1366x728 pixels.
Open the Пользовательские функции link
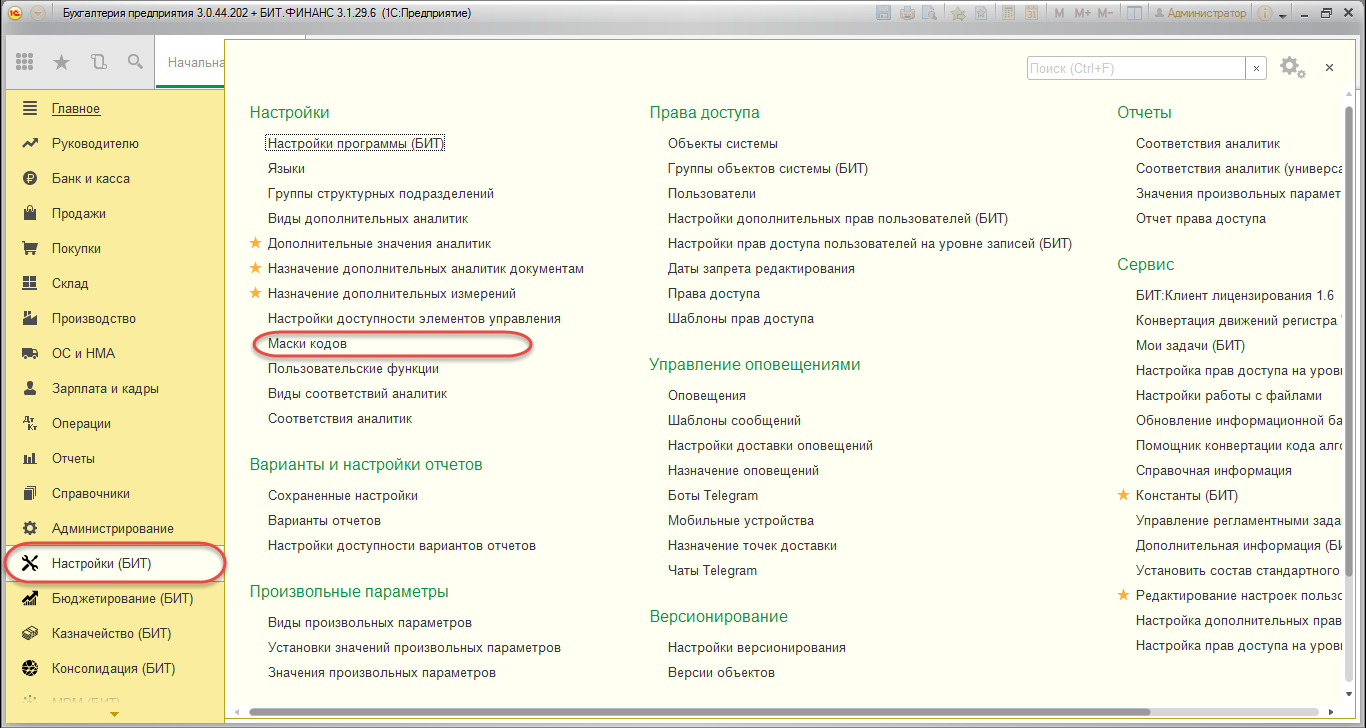(353, 368)
